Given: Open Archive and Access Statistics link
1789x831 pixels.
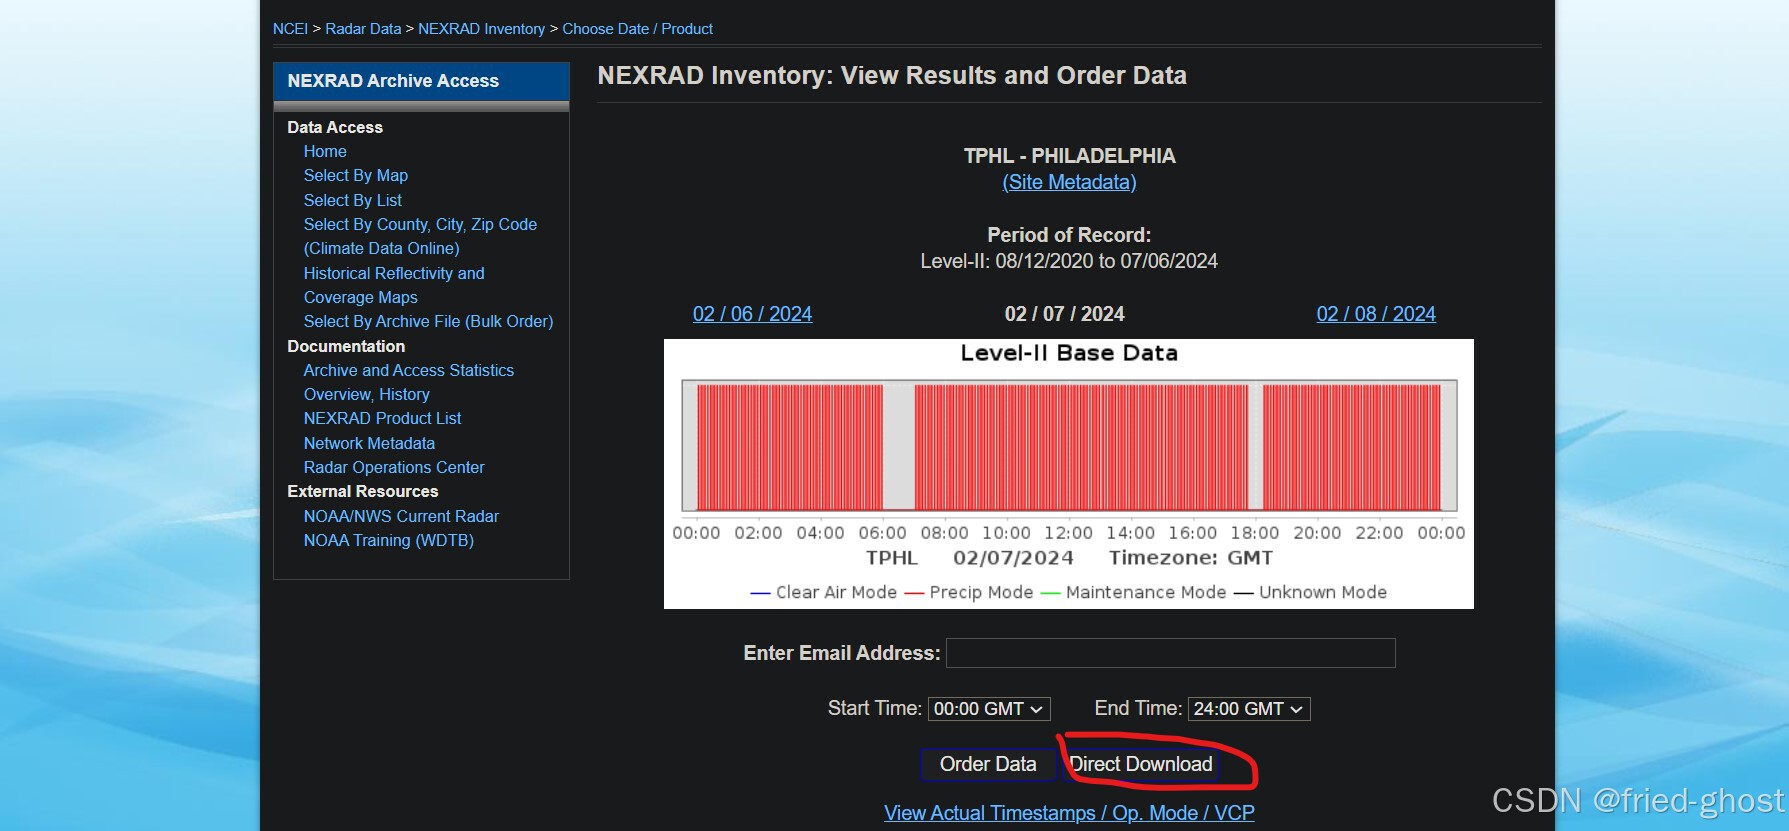Looking at the screenshot, I should click(409, 370).
